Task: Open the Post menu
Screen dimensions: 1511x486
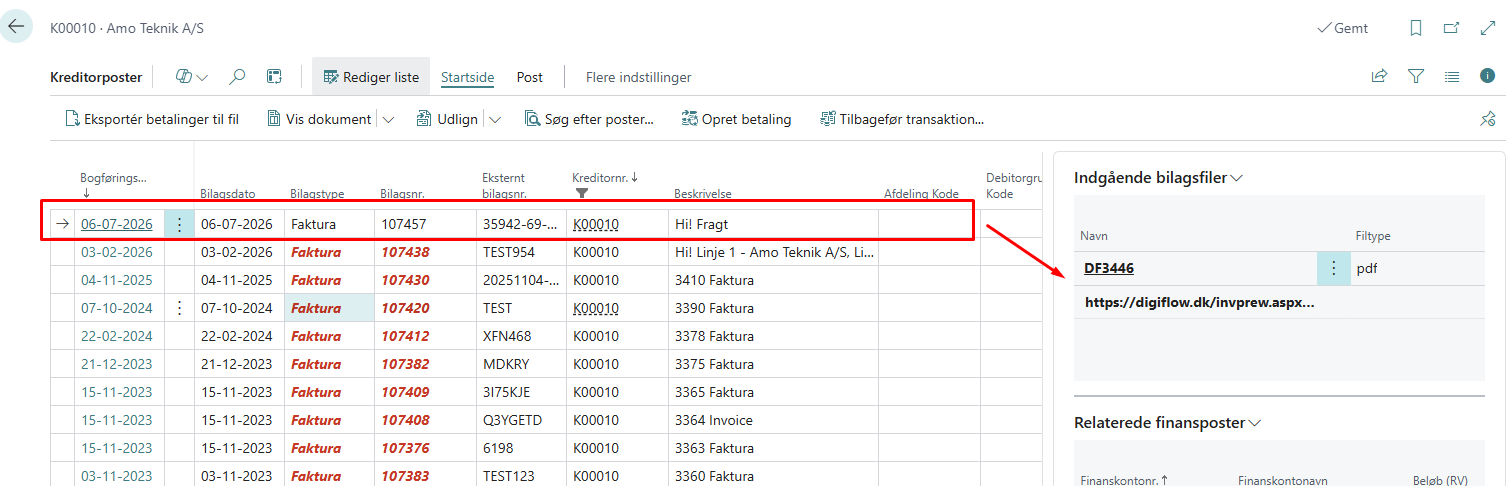Action: 530,77
